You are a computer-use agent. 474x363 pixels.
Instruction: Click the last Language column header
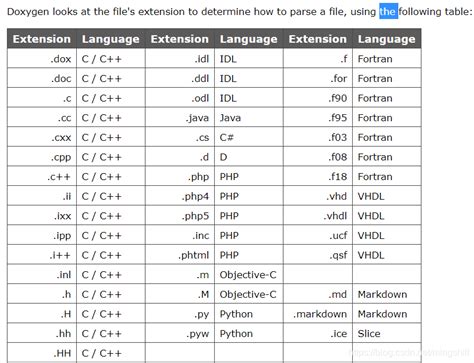[387, 39]
